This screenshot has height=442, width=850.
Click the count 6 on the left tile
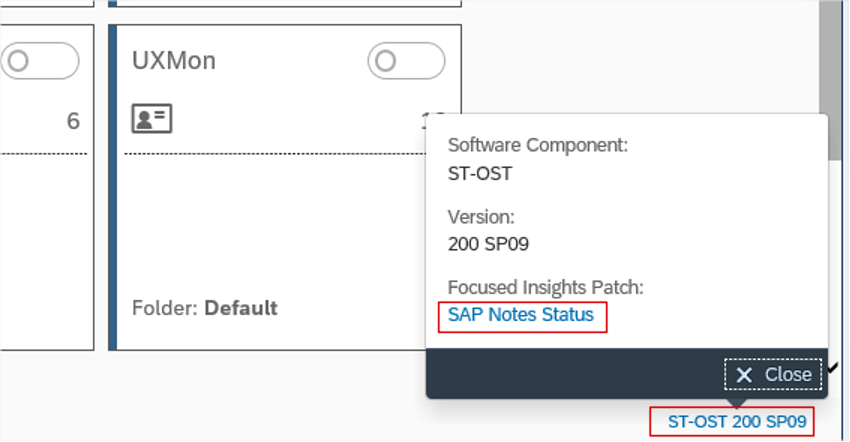(72, 121)
